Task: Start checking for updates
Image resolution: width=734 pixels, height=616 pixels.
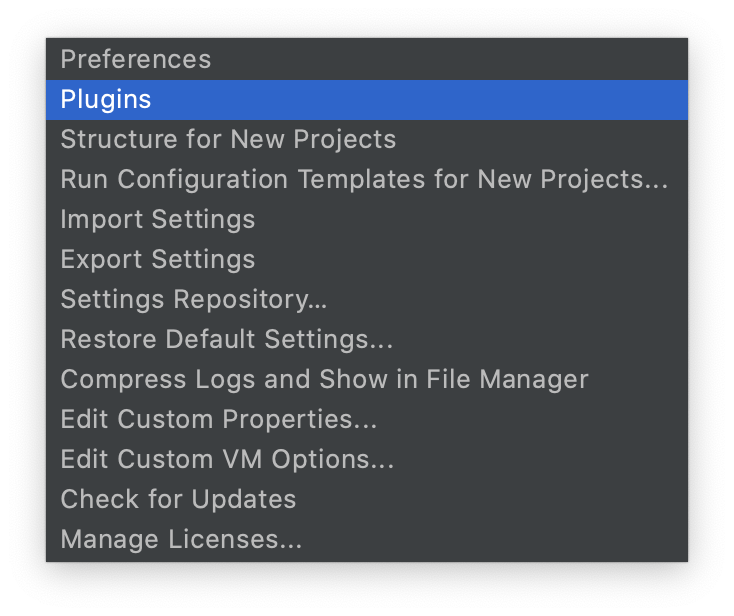Action: (178, 499)
